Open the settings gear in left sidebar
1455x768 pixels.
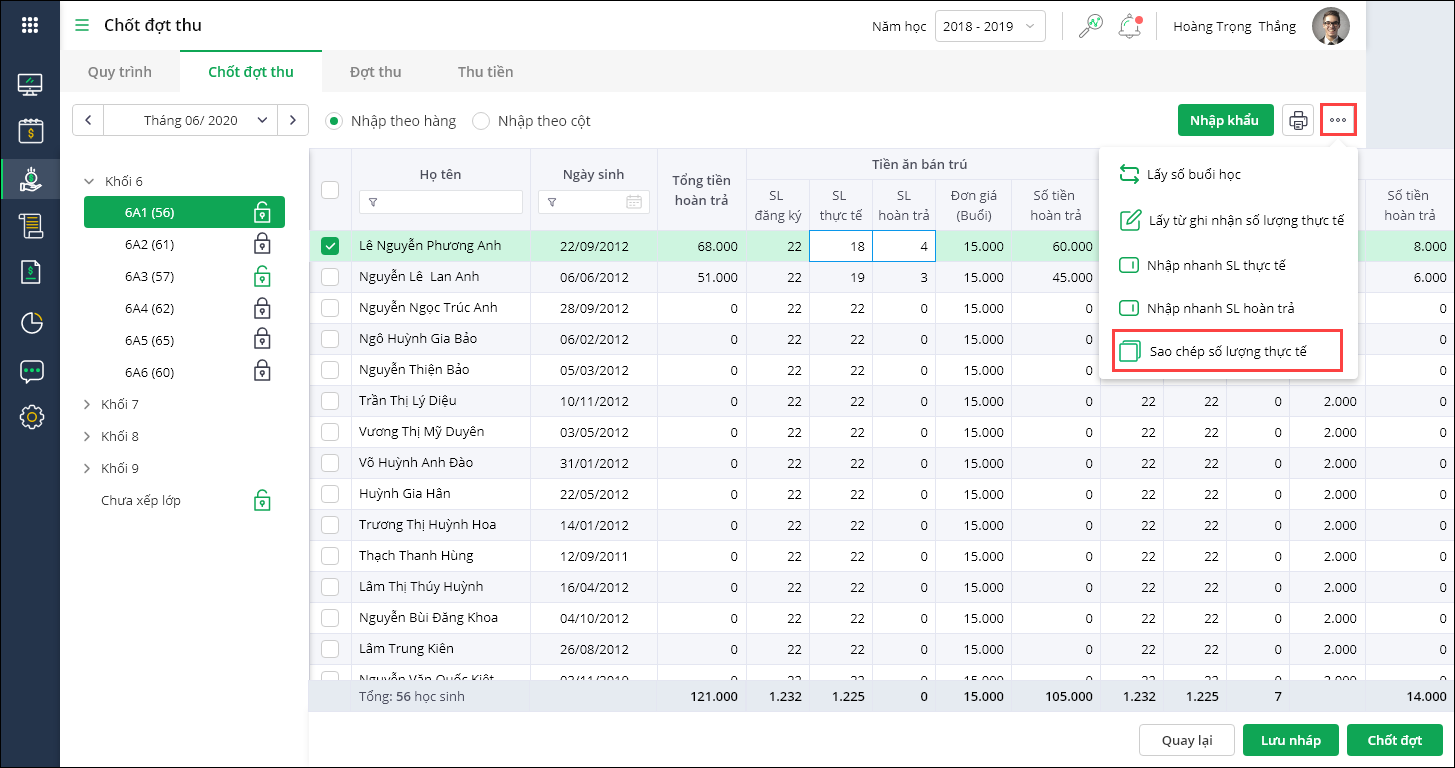click(x=31, y=417)
